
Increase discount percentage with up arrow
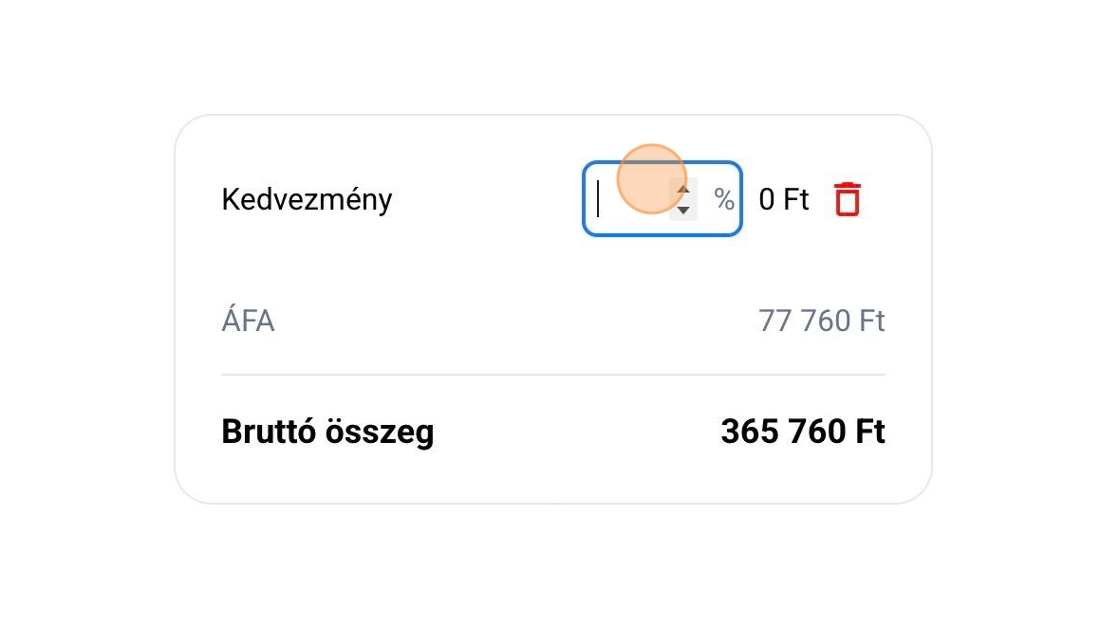click(x=683, y=189)
